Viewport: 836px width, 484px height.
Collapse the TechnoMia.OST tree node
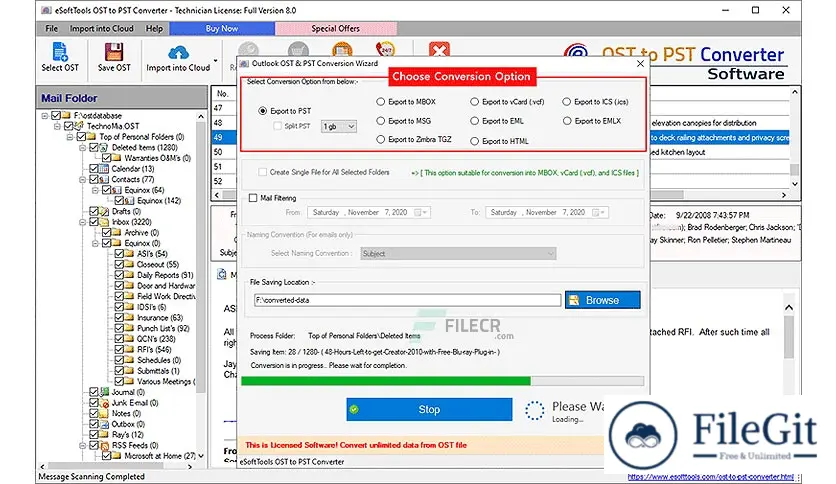pyautogui.click(x=57, y=126)
